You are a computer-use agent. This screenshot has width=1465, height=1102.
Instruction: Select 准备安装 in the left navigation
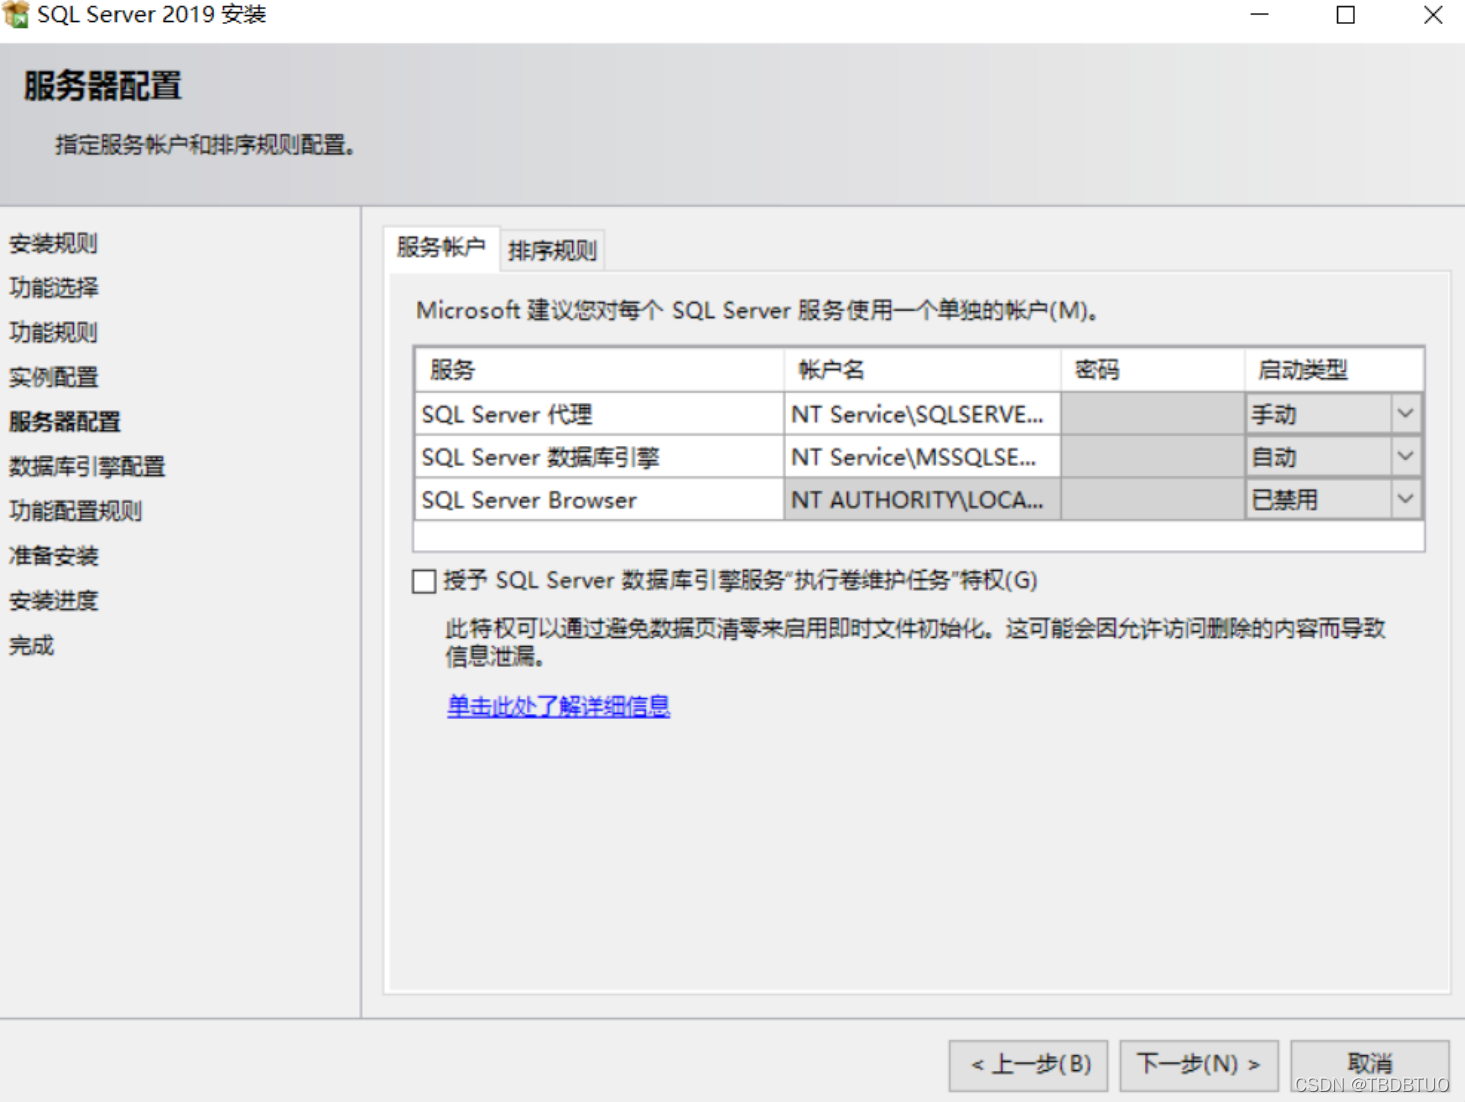[52, 555]
